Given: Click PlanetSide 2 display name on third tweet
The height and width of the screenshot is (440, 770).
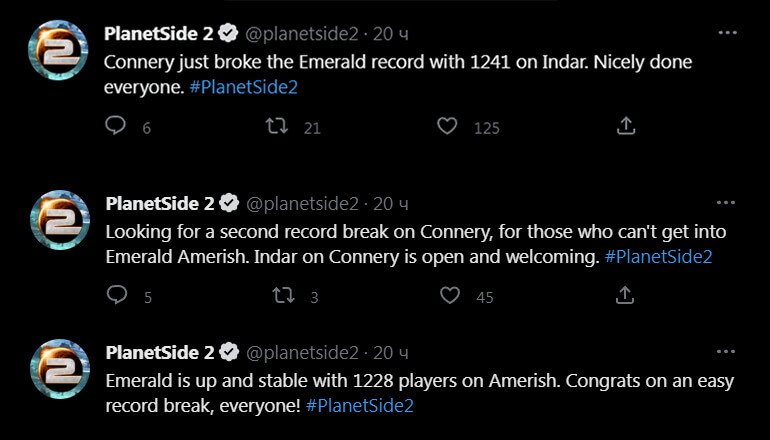Looking at the screenshot, I should click(x=160, y=352).
